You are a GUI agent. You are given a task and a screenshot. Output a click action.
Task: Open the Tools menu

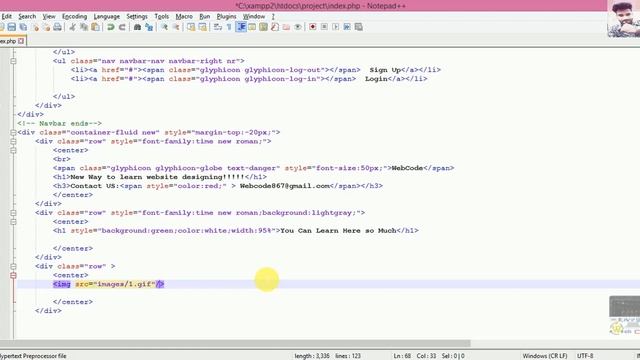(162, 16)
